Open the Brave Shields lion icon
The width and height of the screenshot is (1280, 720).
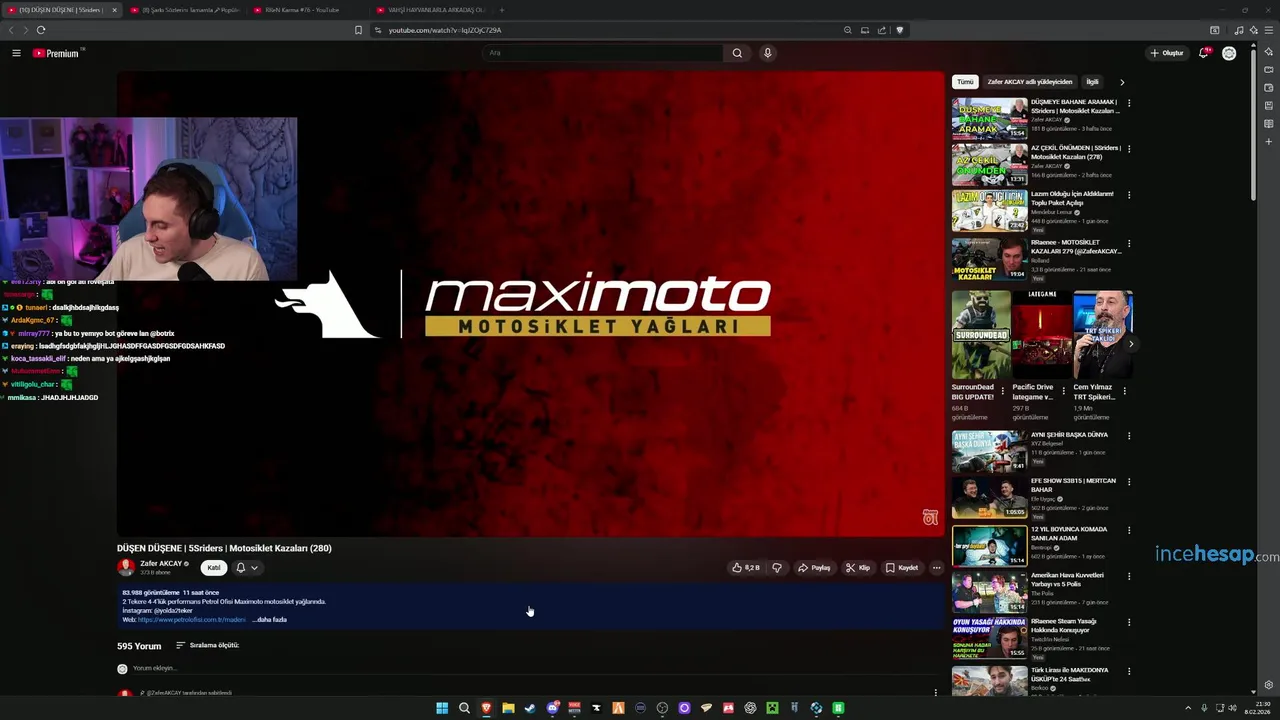coord(899,30)
